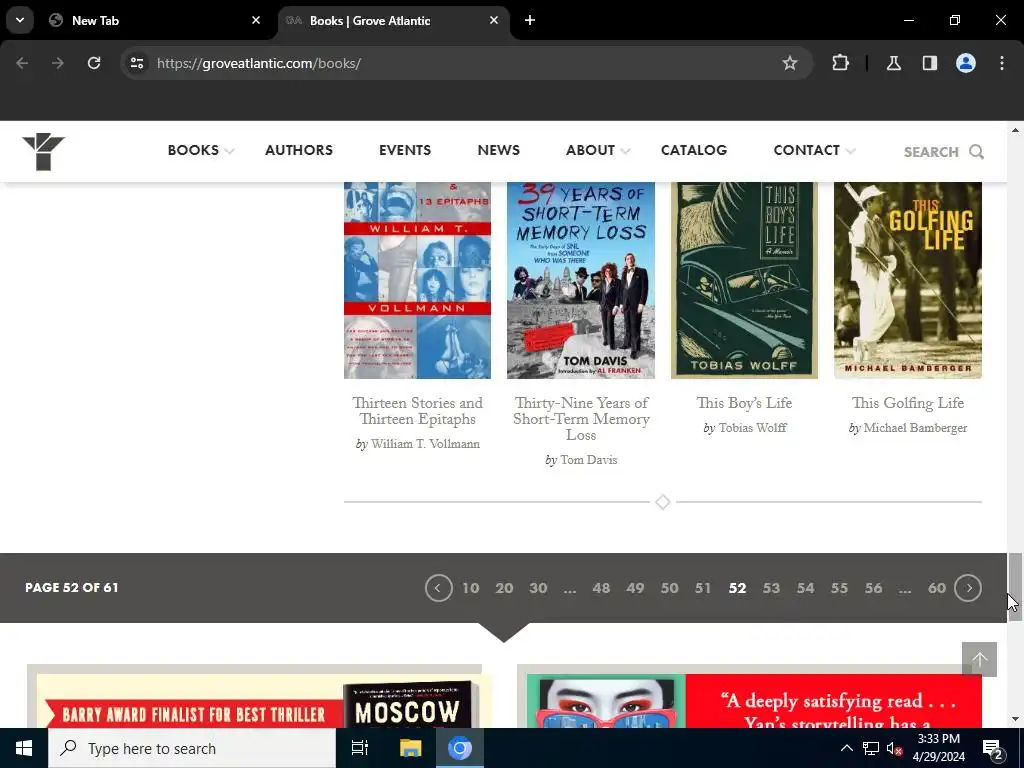
Task: Open author Michael Bamberger link
Action: pyautogui.click(x=915, y=428)
